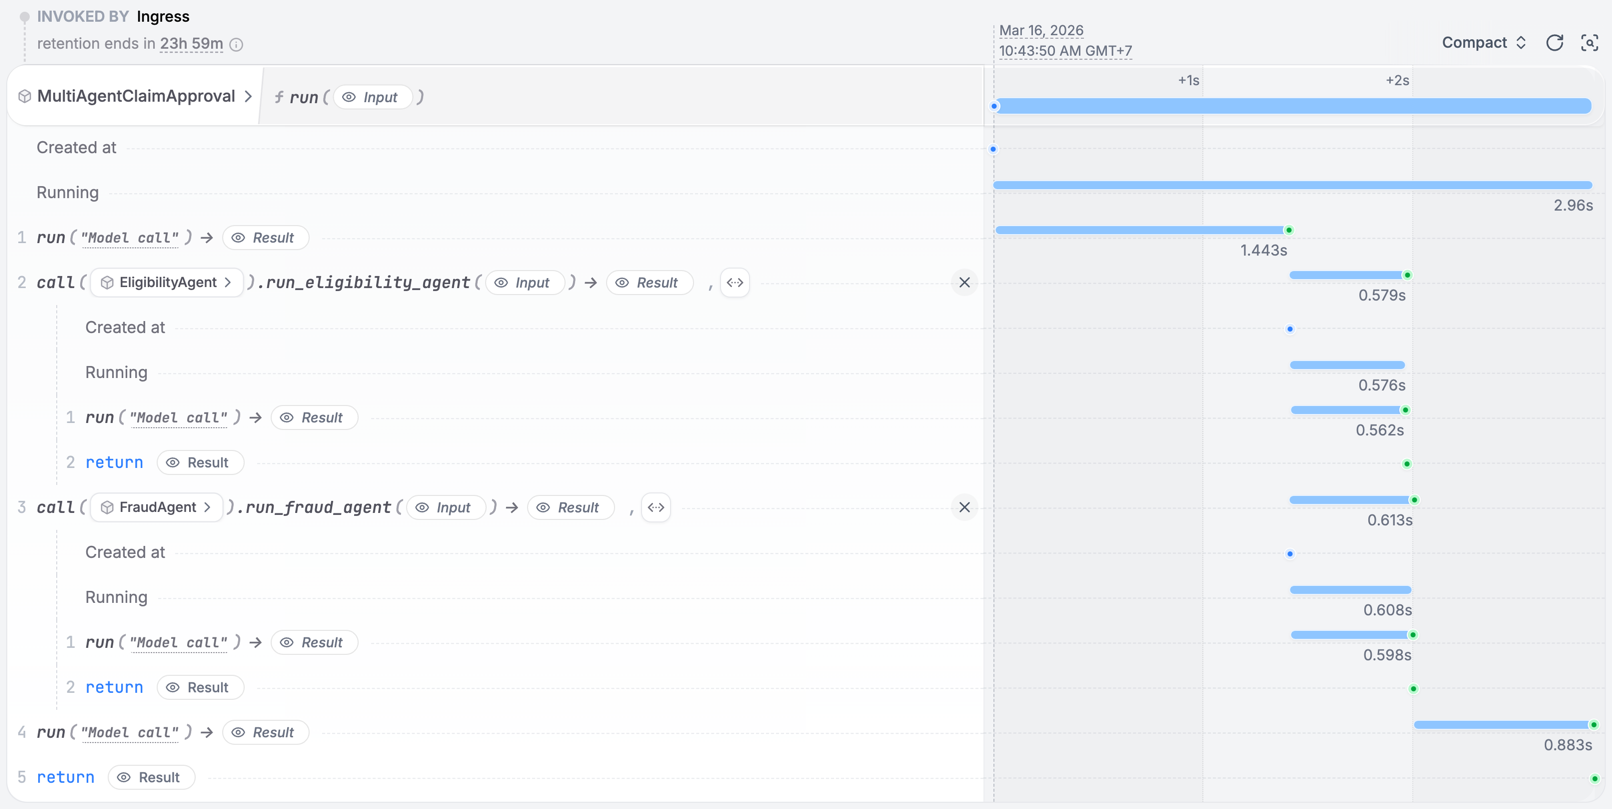
Task: Show Result of run_fraud_agent call
Action: point(569,508)
